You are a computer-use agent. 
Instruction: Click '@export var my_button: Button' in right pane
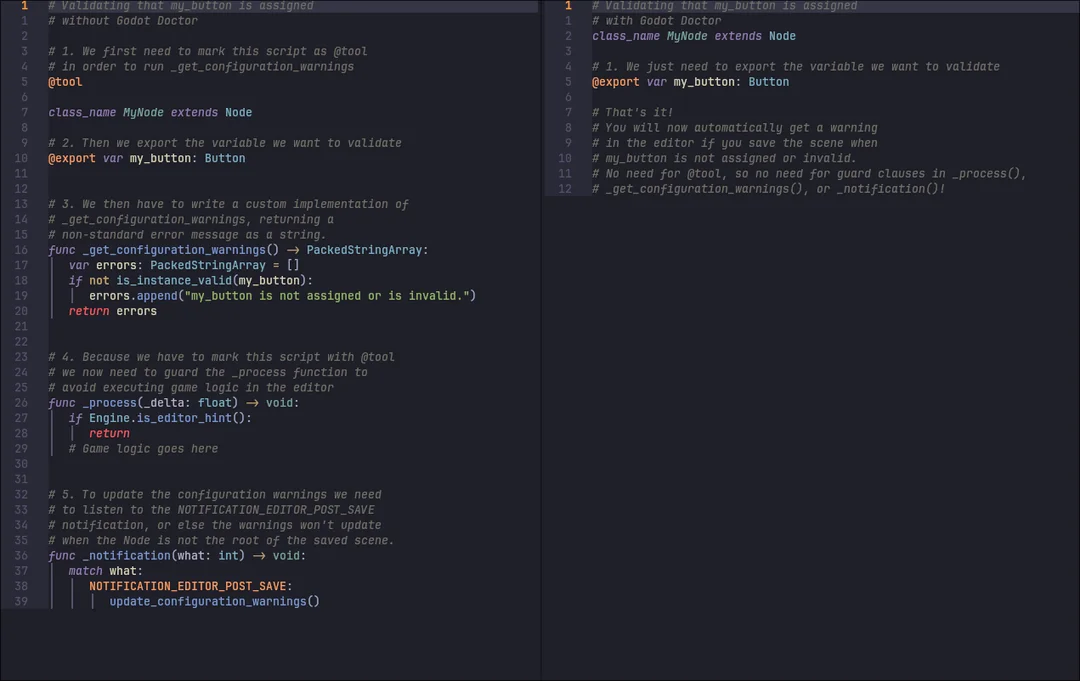(x=690, y=82)
